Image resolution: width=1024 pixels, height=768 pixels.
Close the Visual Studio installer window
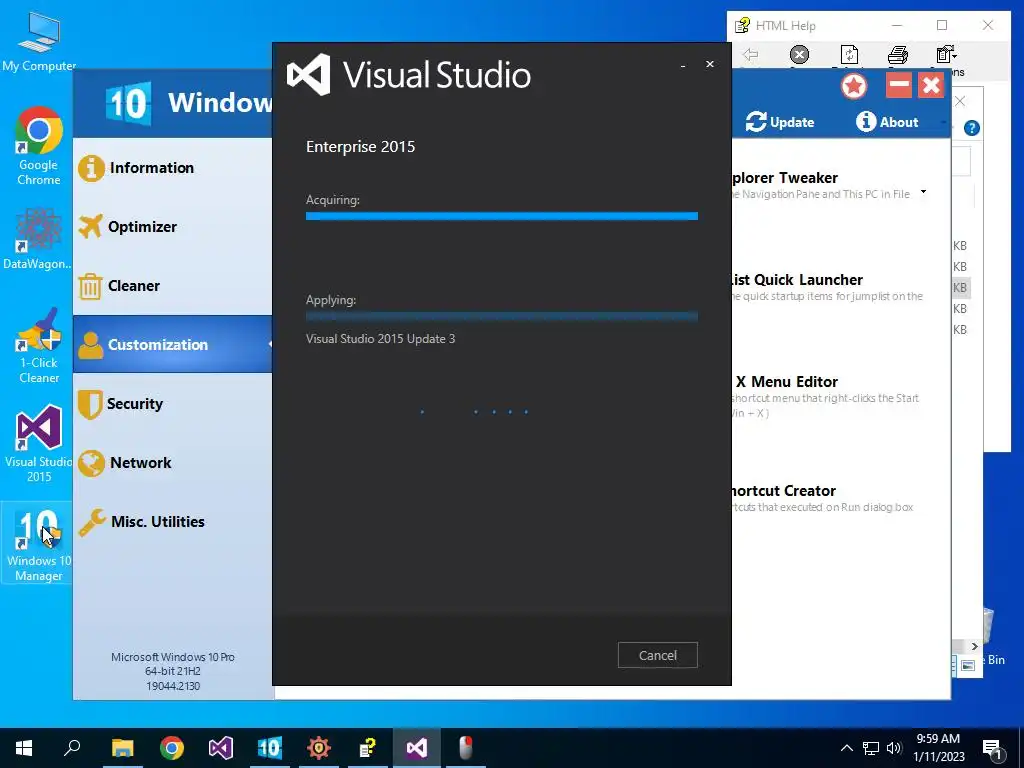pyautogui.click(x=710, y=64)
